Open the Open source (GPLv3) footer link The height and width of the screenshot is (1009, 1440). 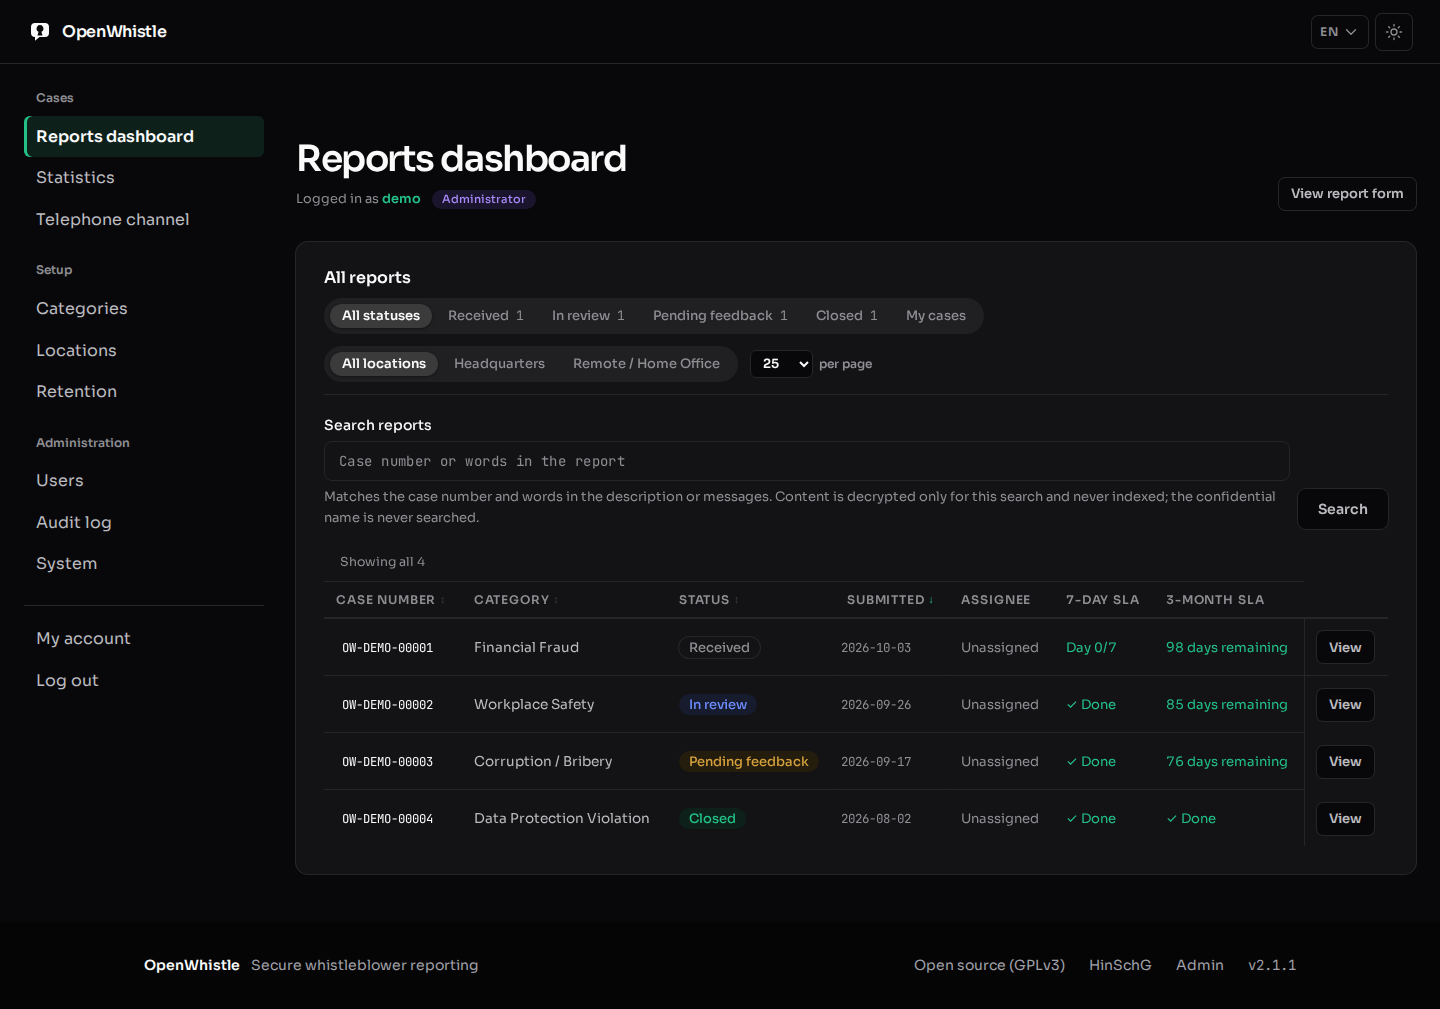[989, 965]
